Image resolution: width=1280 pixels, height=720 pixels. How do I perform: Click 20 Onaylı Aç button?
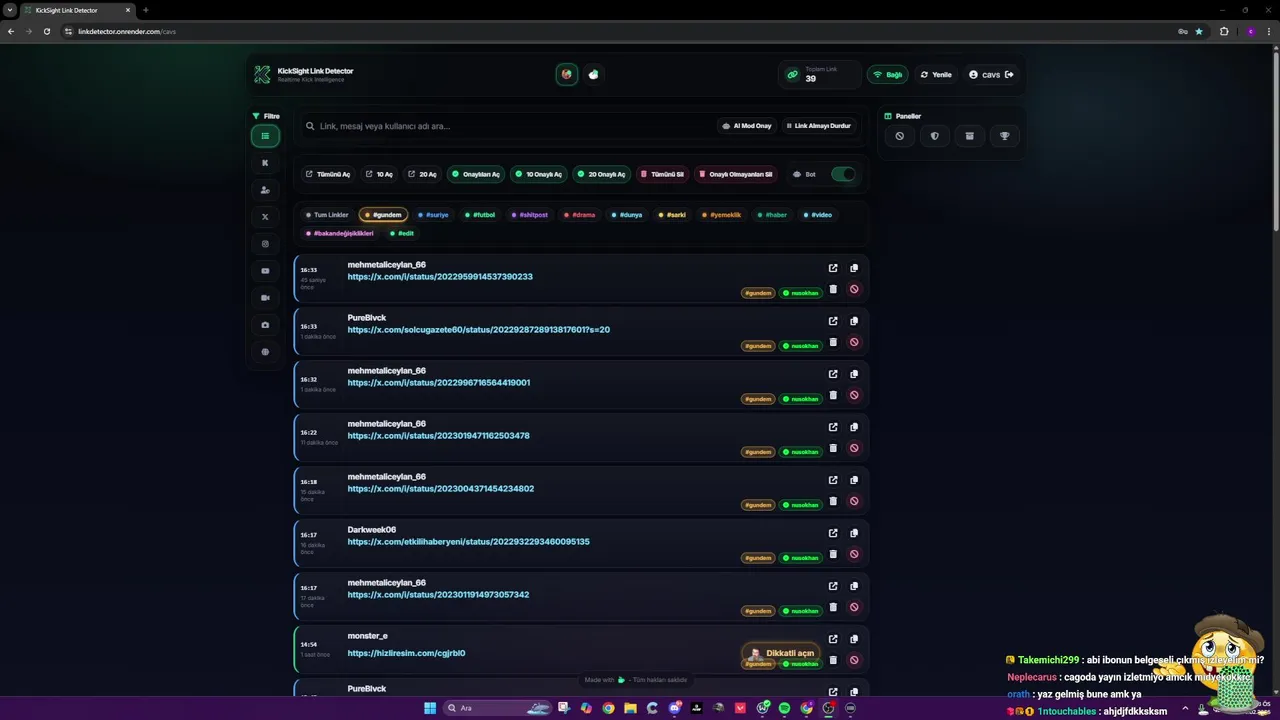601,174
